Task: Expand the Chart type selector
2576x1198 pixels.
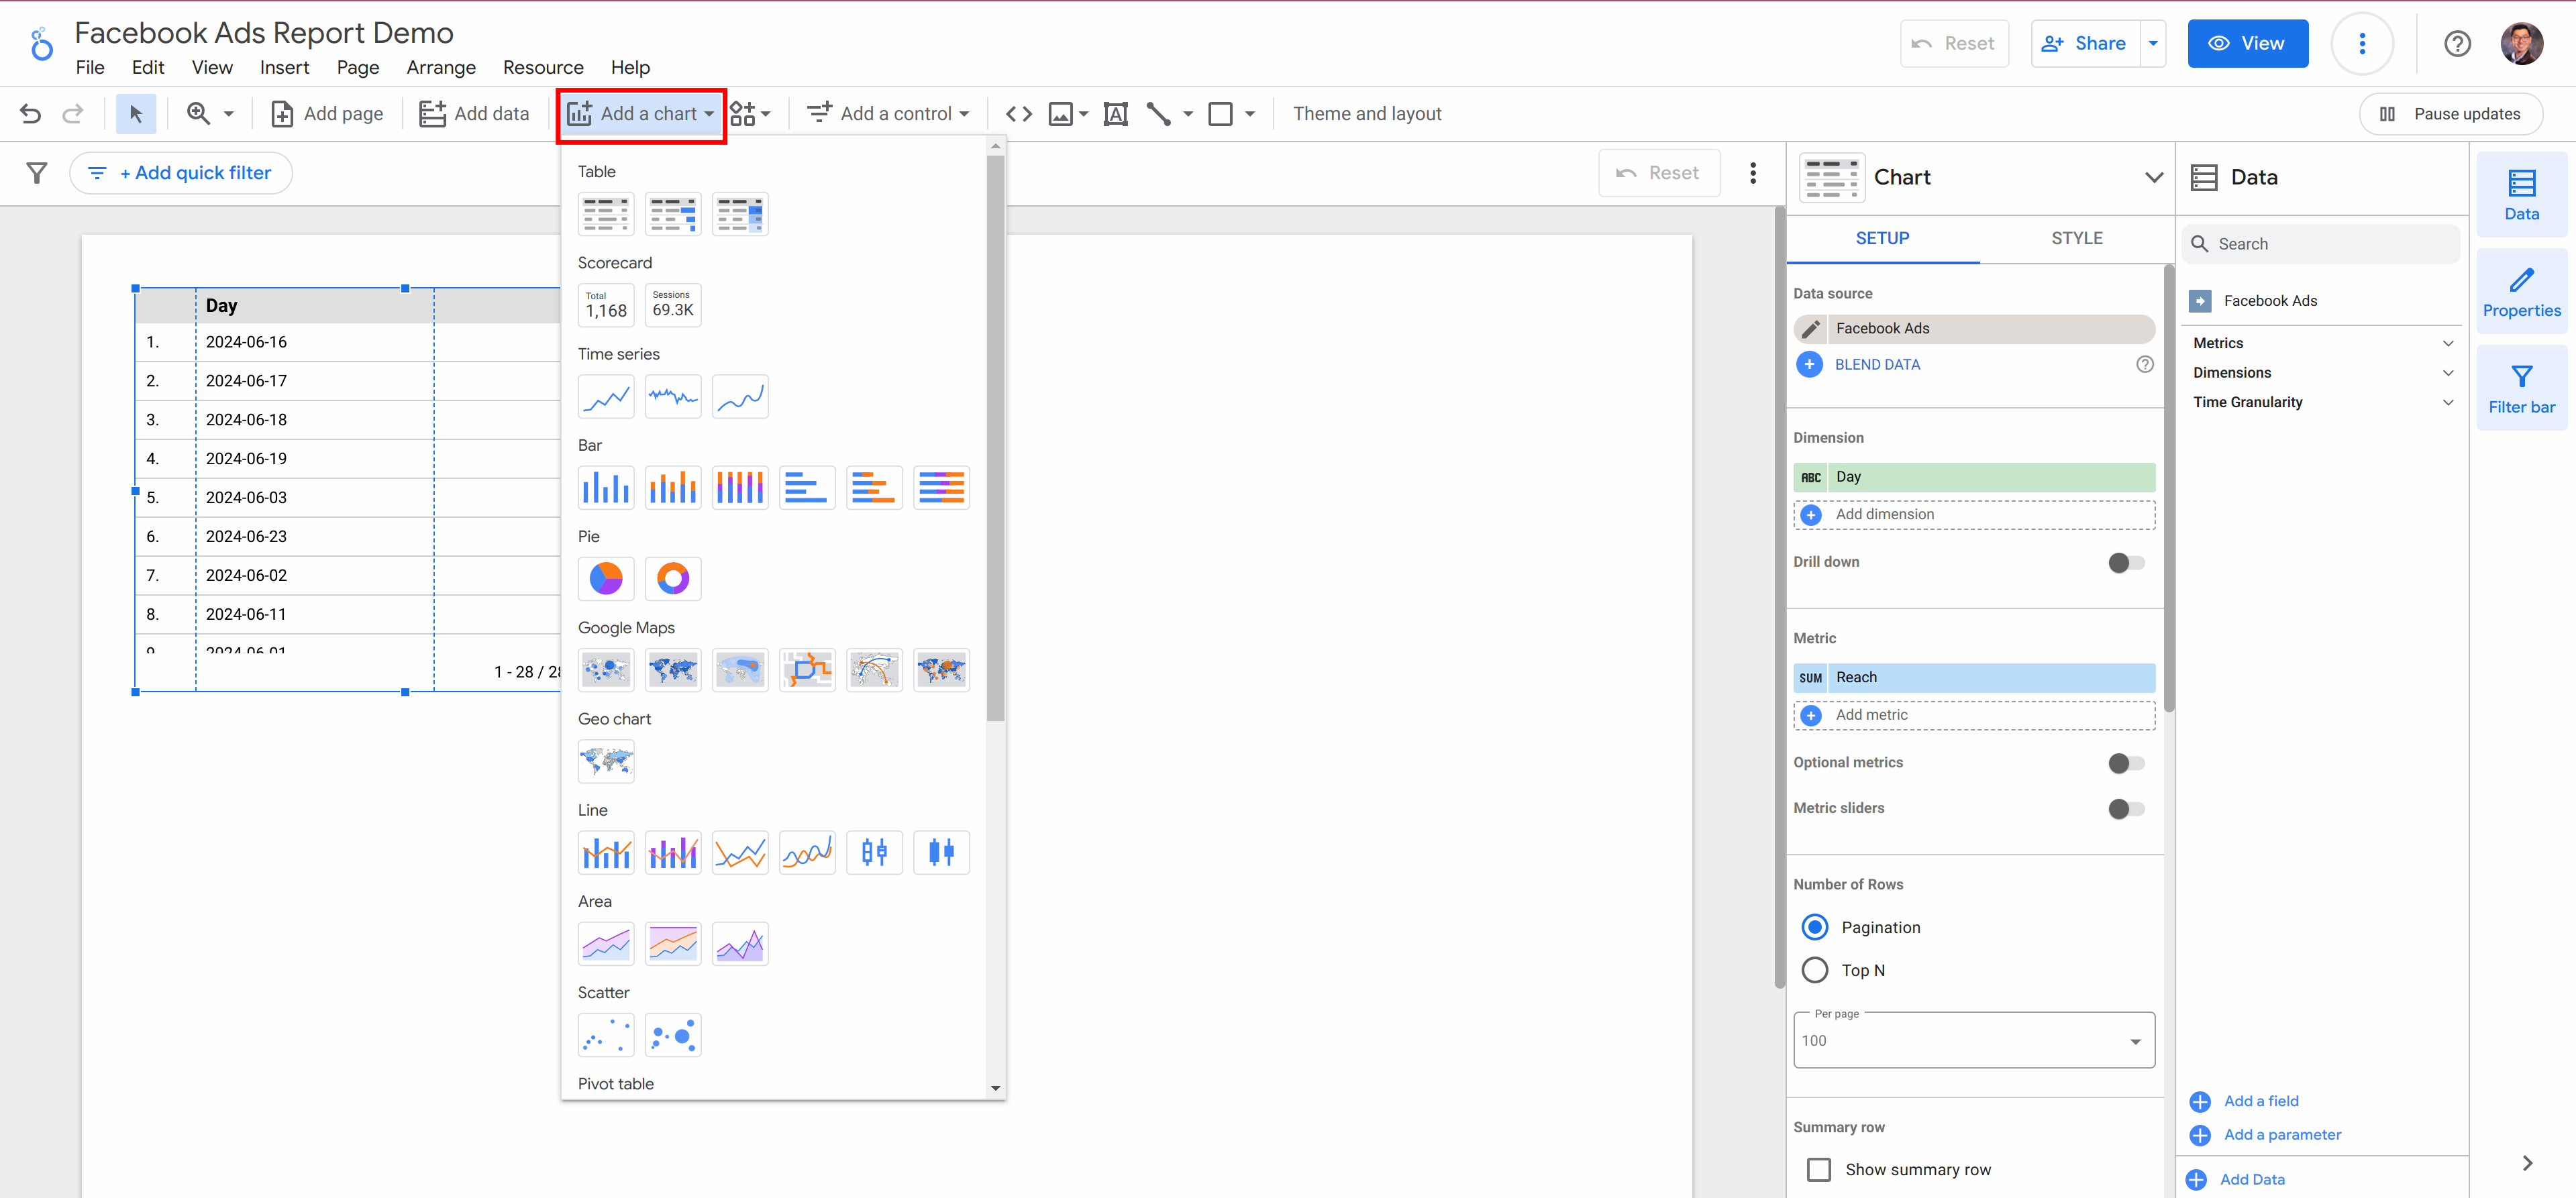Action: (x=2154, y=177)
